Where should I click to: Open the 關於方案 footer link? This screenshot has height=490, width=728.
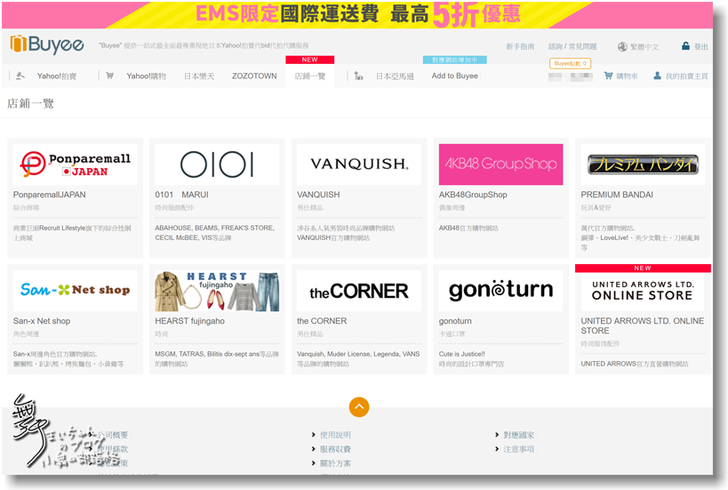335,463
